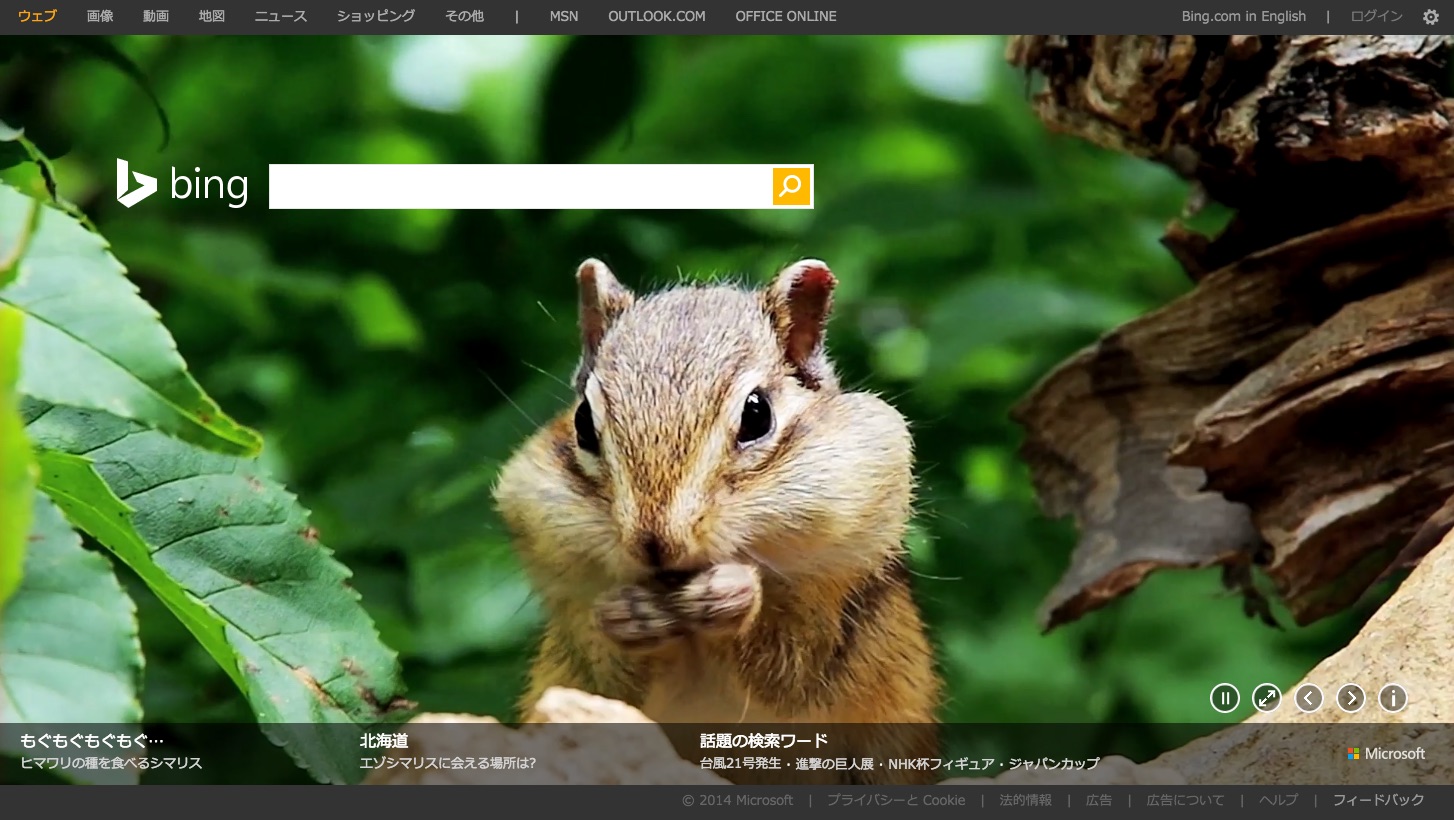This screenshot has height=820, width=1454.
Task: Focus the Bing search text box
Action: (x=520, y=186)
